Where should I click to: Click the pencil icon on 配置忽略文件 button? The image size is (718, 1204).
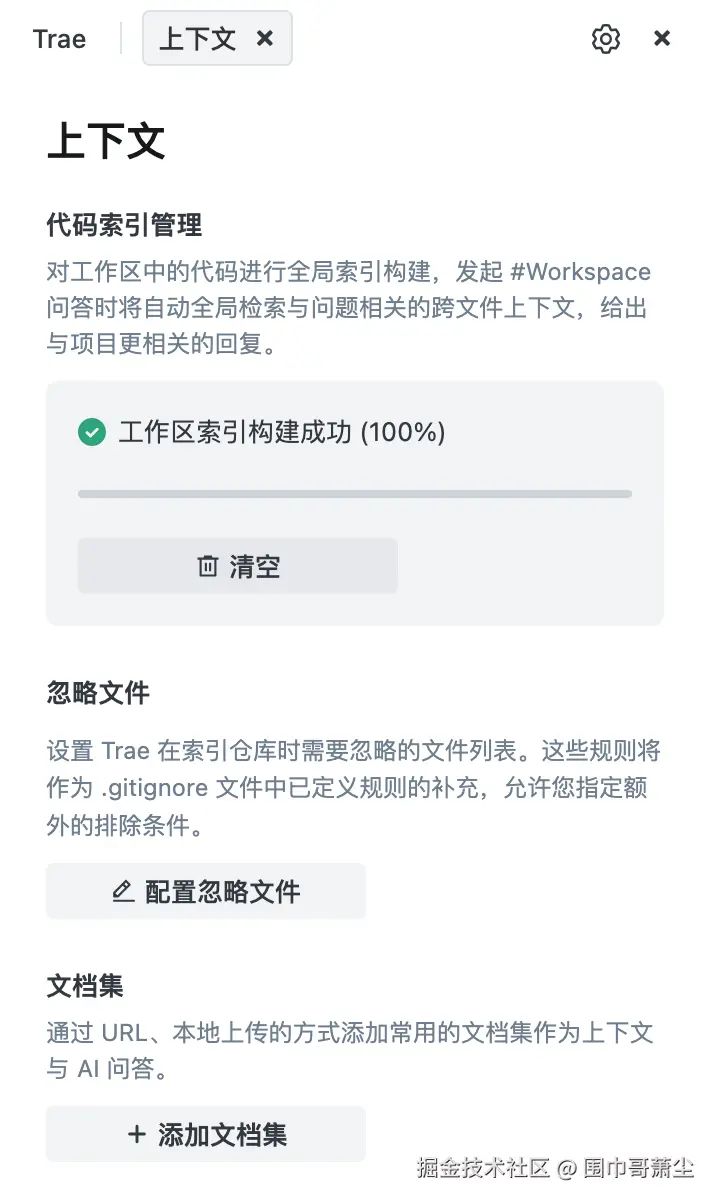pos(123,890)
